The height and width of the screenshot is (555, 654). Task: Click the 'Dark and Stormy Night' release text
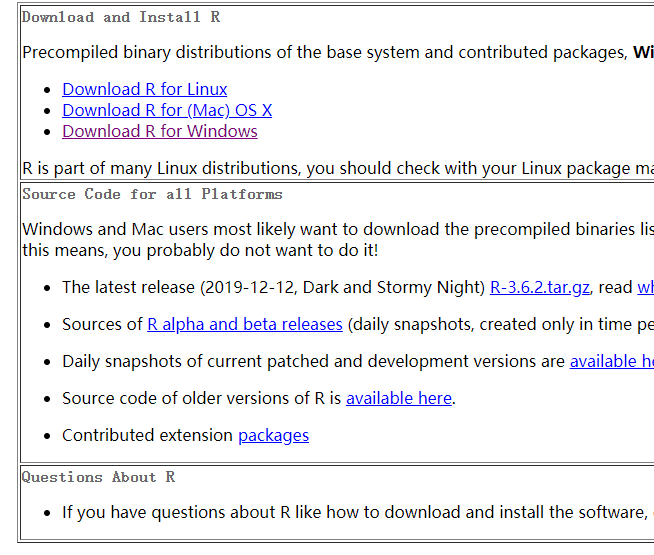(x=393, y=287)
